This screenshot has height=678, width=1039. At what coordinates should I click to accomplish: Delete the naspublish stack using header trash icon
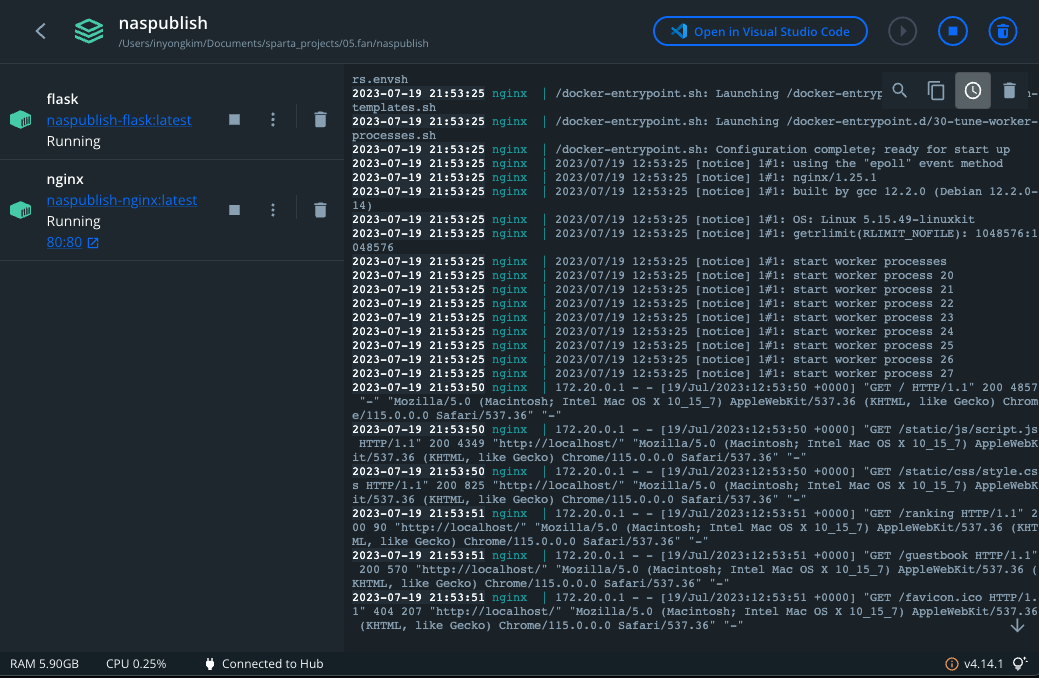[1003, 31]
